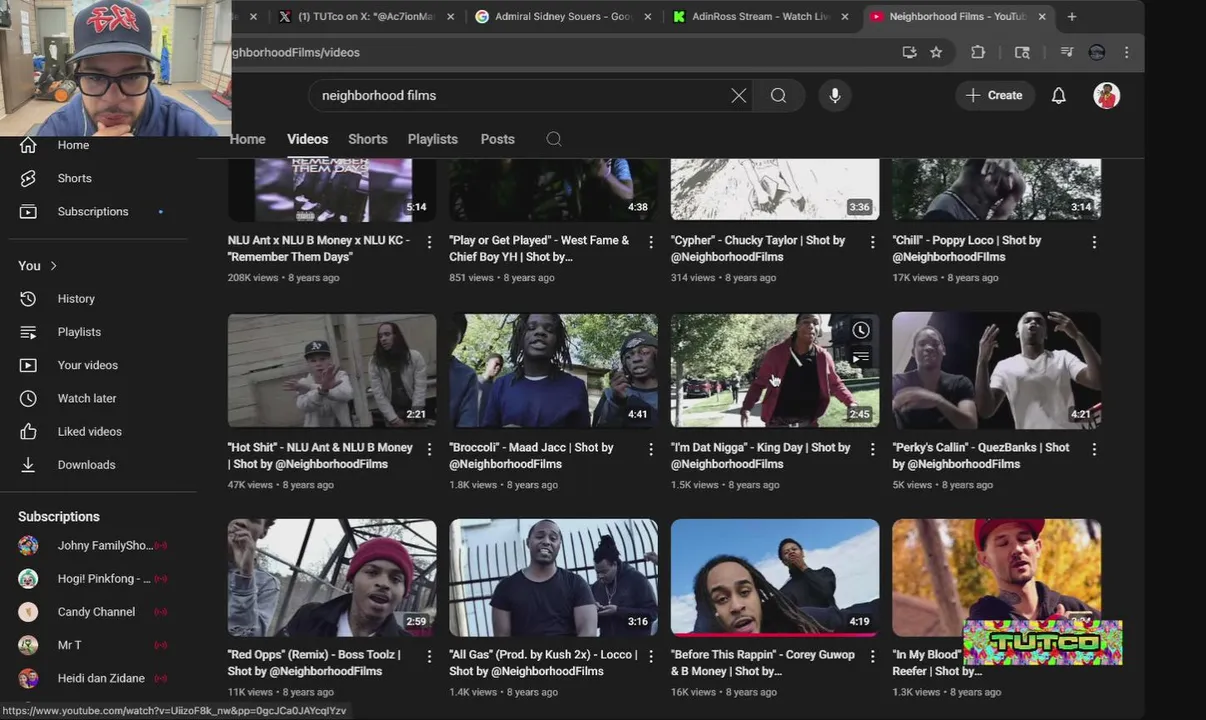The height and width of the screenshot is (720, 1206).
Task: Close the AdinRoss Stream browser tab
Action: coord(845,16)
